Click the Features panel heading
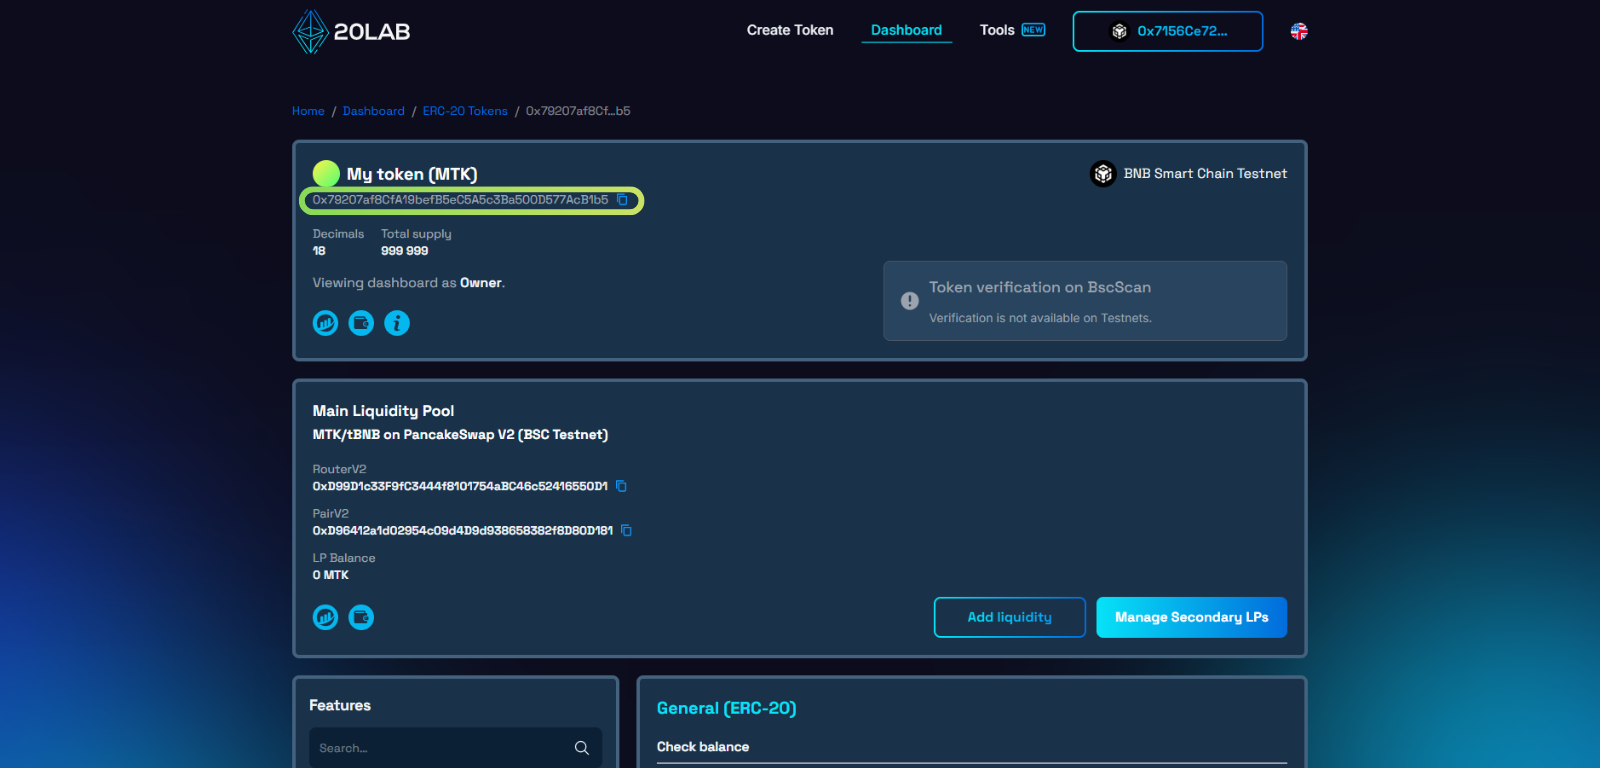 pos(340,705)
